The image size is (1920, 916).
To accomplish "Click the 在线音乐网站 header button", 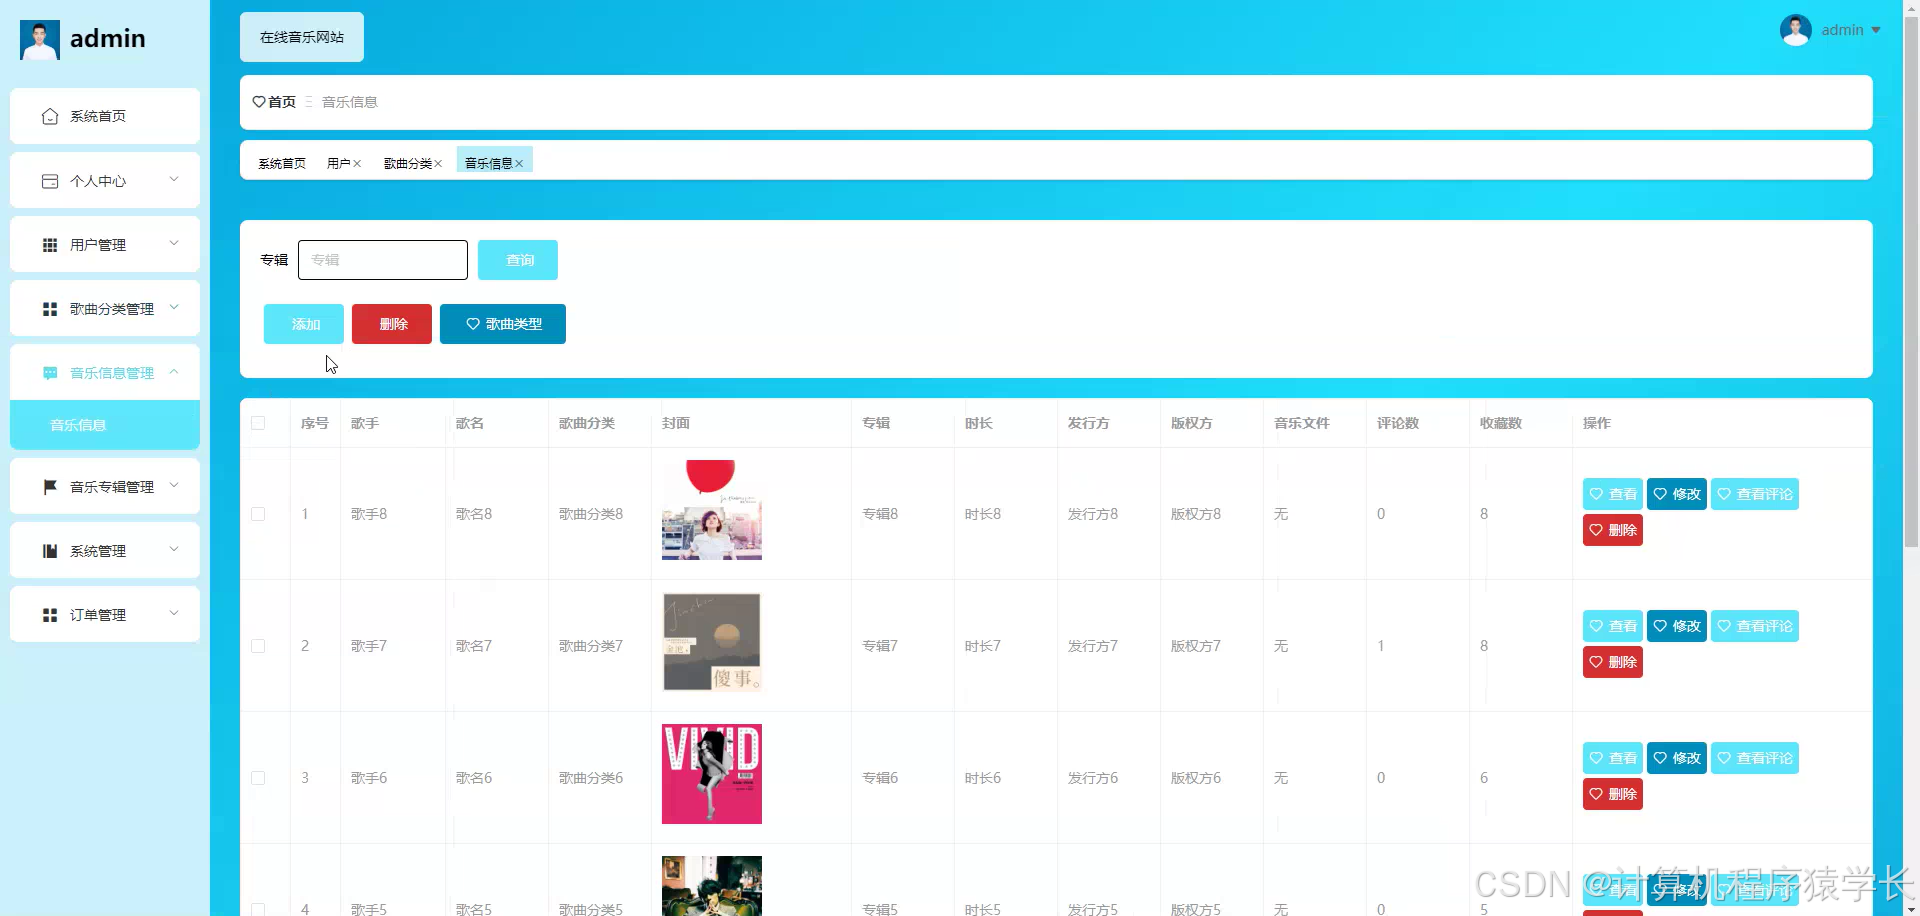I will [302, 37].
